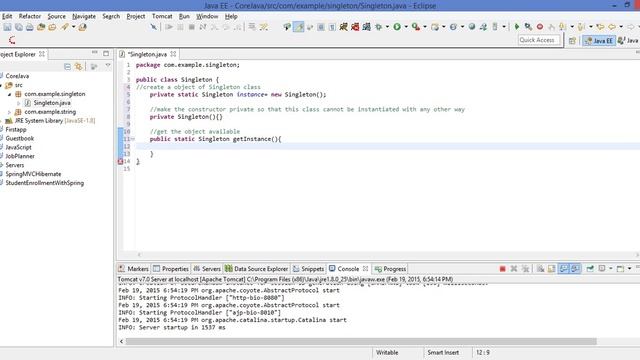Open the Debug button dropdown arrow
The width and height of the screenshot is (640, 360).
tap(387, 27)
